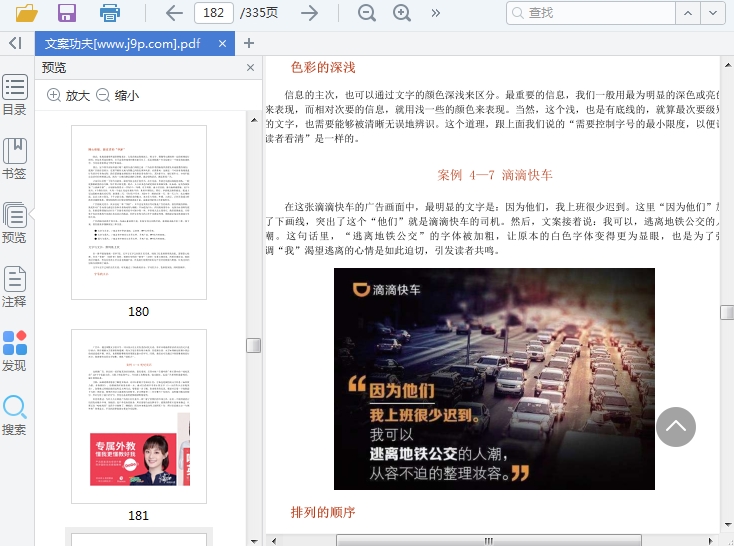The height and width of the screenshot is (546, 734).
Task: Go to the next page arrow
Action: 309,13
